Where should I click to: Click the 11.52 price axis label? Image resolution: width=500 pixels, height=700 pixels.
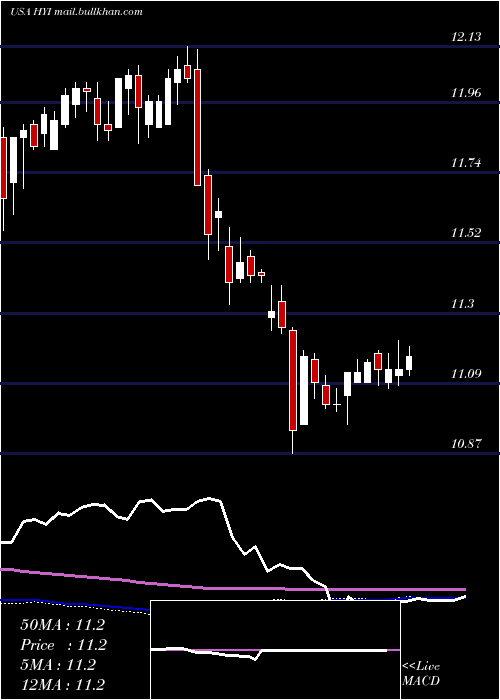(466, 233)
